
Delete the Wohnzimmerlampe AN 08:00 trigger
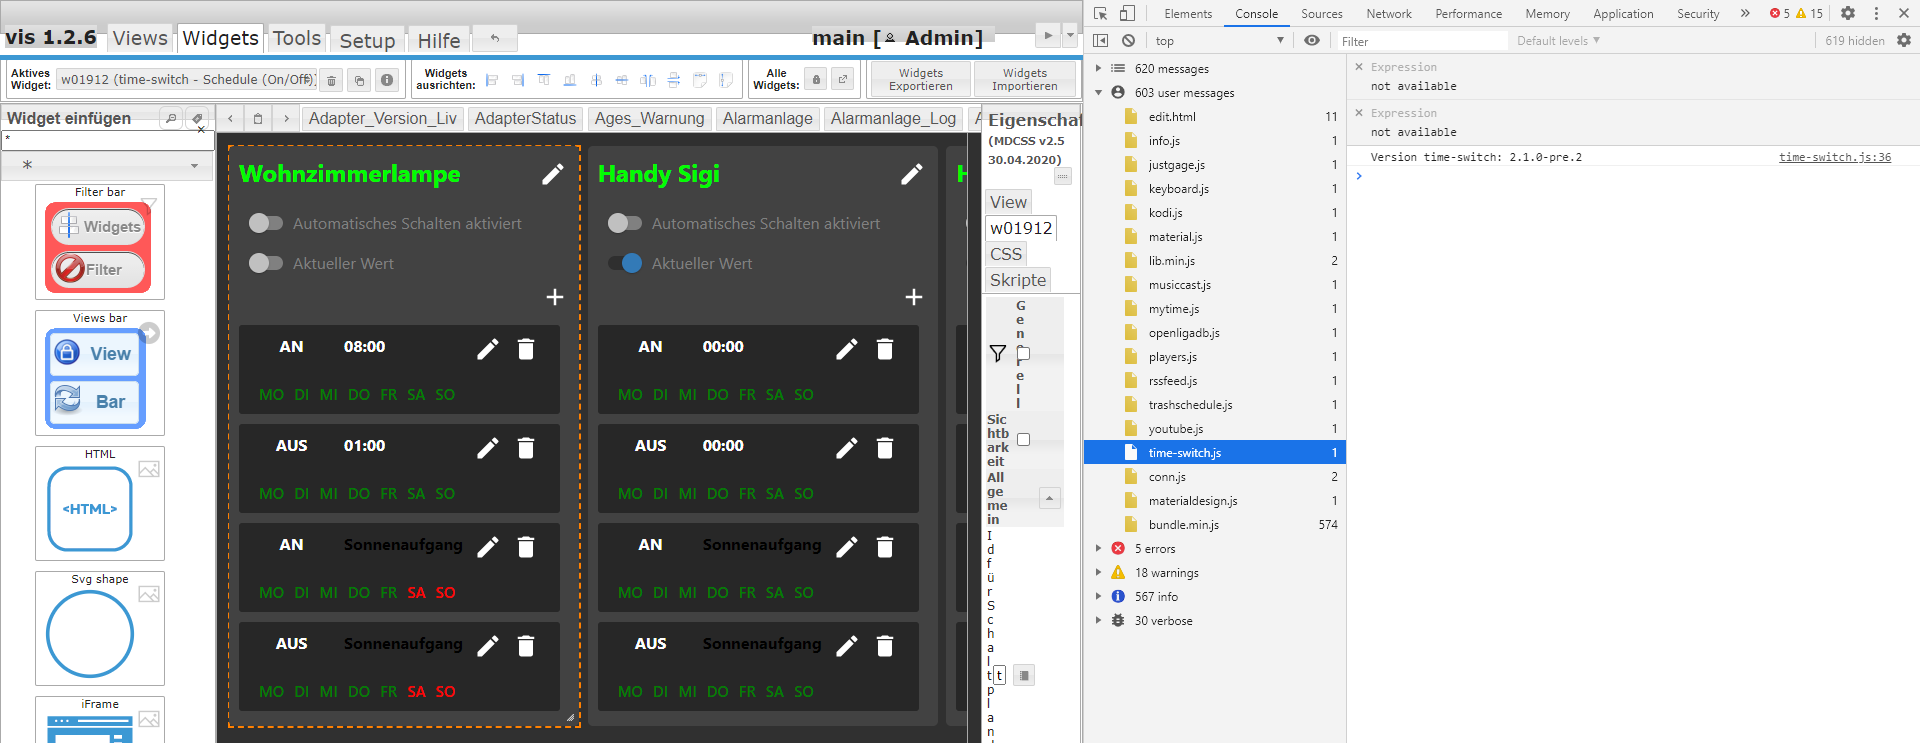tap(526, 349)
